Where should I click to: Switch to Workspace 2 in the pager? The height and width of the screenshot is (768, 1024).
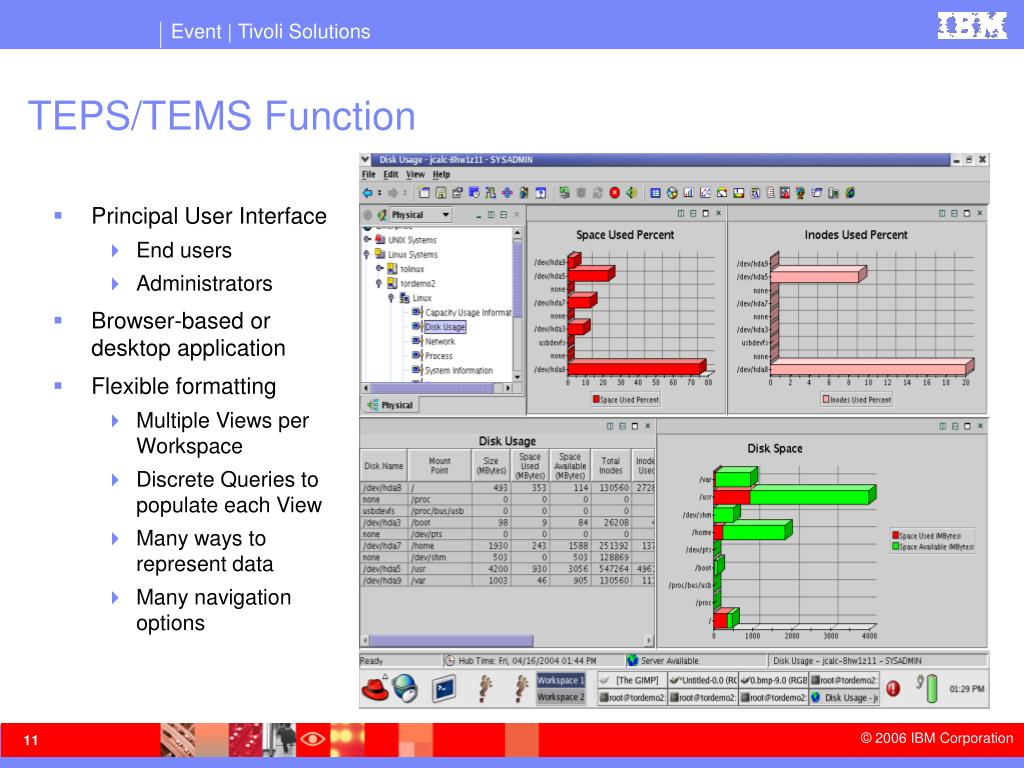561,697
